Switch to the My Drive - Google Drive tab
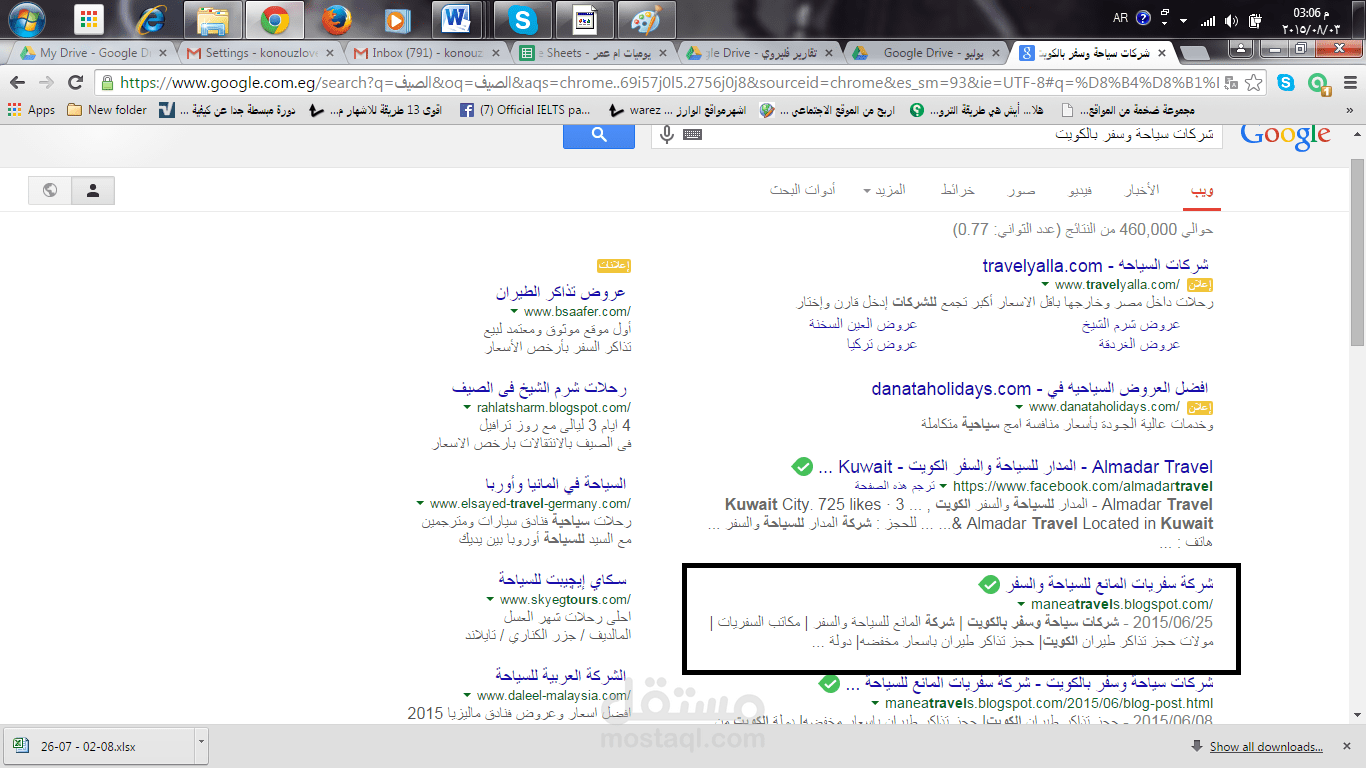1366x768 pixels. (x=92, y=53)
